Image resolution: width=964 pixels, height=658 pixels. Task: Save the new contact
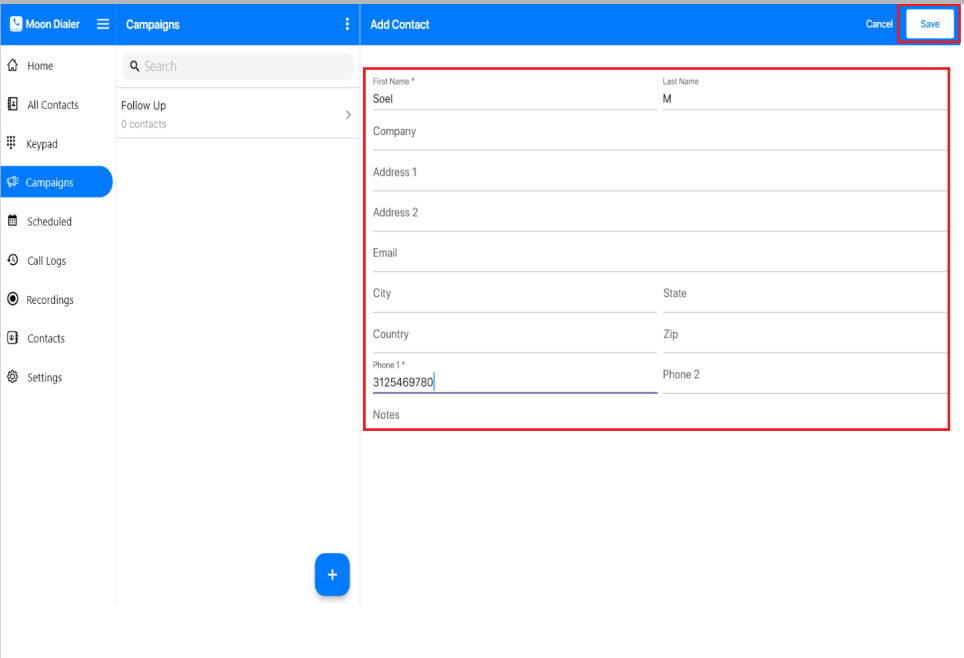929,24
